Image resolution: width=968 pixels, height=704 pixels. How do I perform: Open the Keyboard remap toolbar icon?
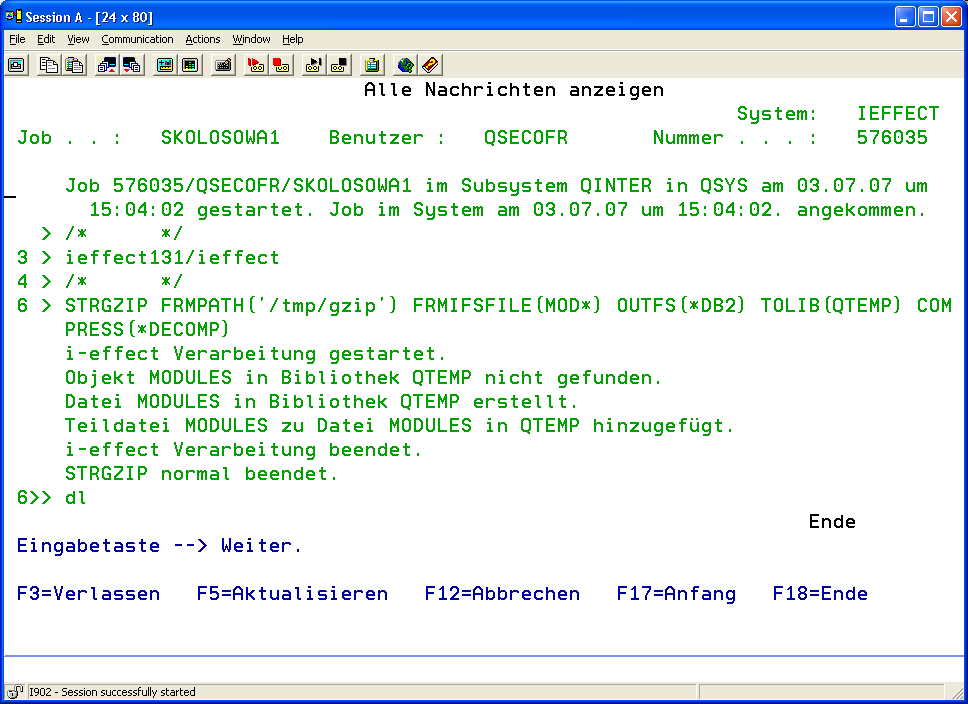click(x=223, y=65)
